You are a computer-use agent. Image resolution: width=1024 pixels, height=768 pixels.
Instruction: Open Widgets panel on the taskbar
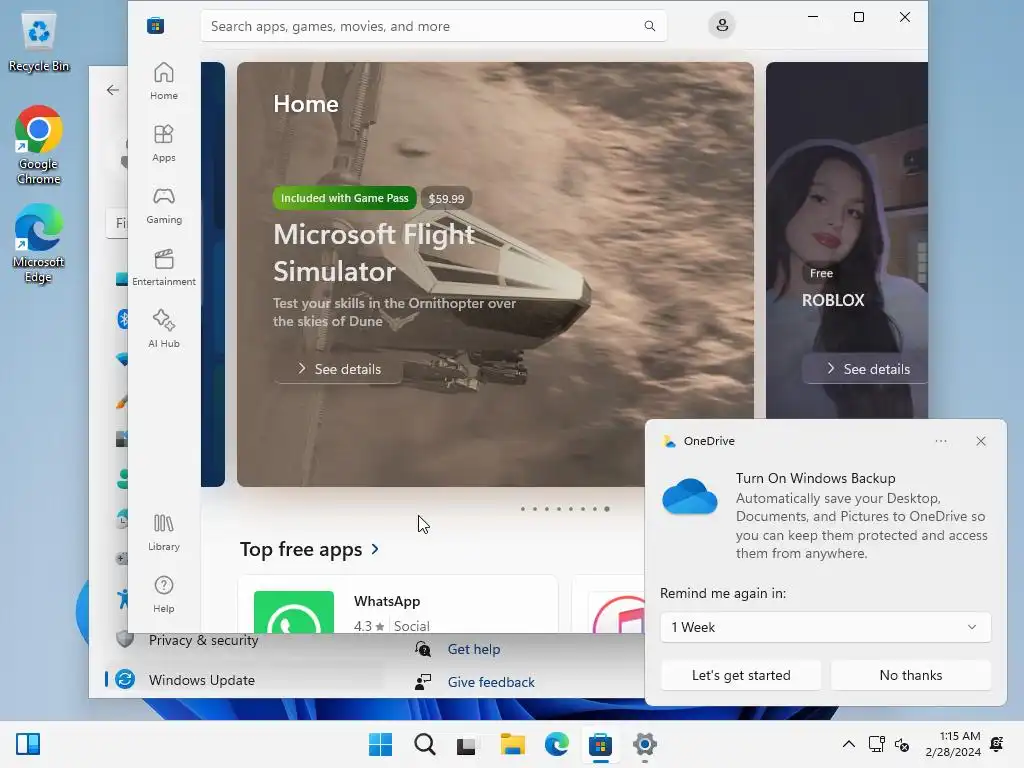[x=28, y=744]
